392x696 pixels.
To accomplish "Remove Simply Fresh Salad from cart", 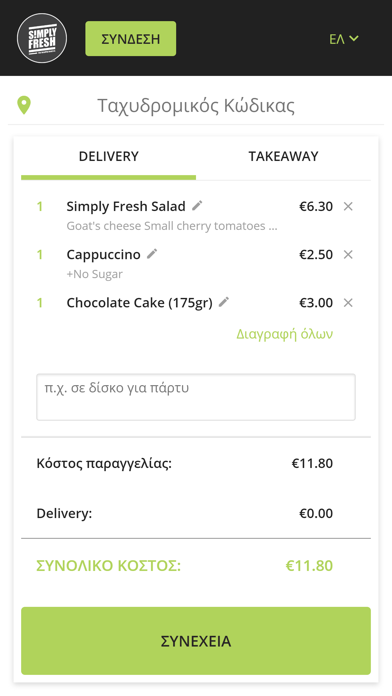I will pos(348,206).
